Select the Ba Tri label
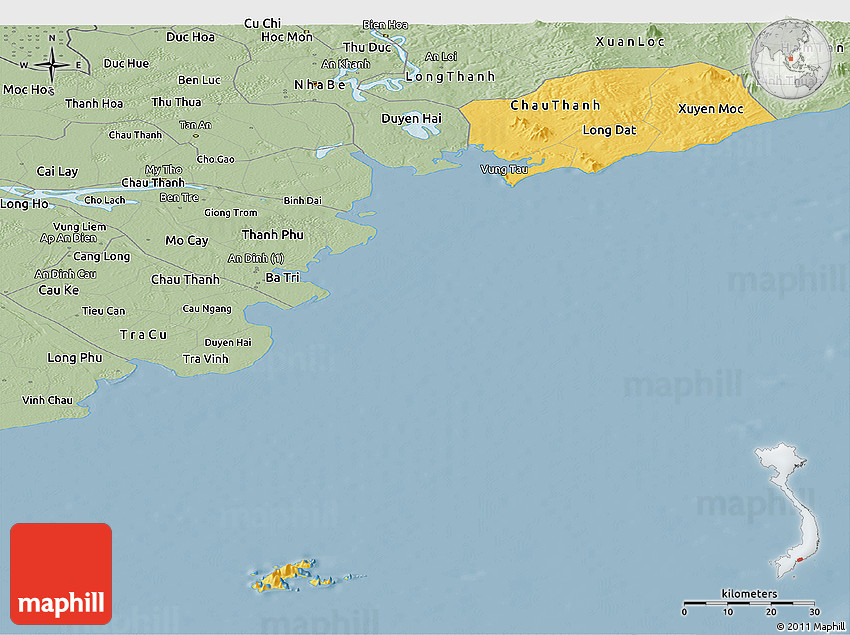The height and width of the screenshot is (635, 850). pyautogui.click(x=282, y=277)
